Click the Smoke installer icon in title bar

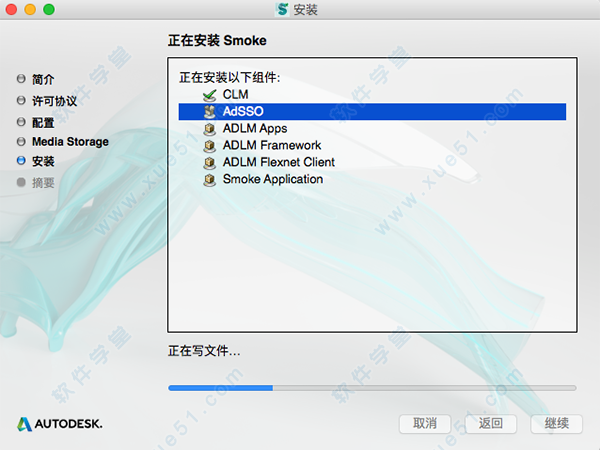pos(282,9)
